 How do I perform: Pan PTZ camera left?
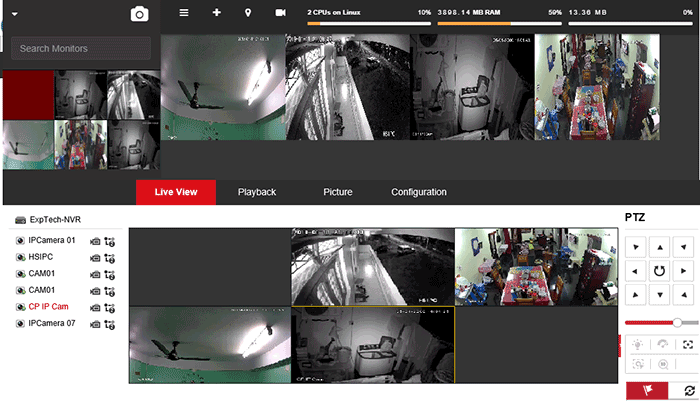tap(636, 271)
